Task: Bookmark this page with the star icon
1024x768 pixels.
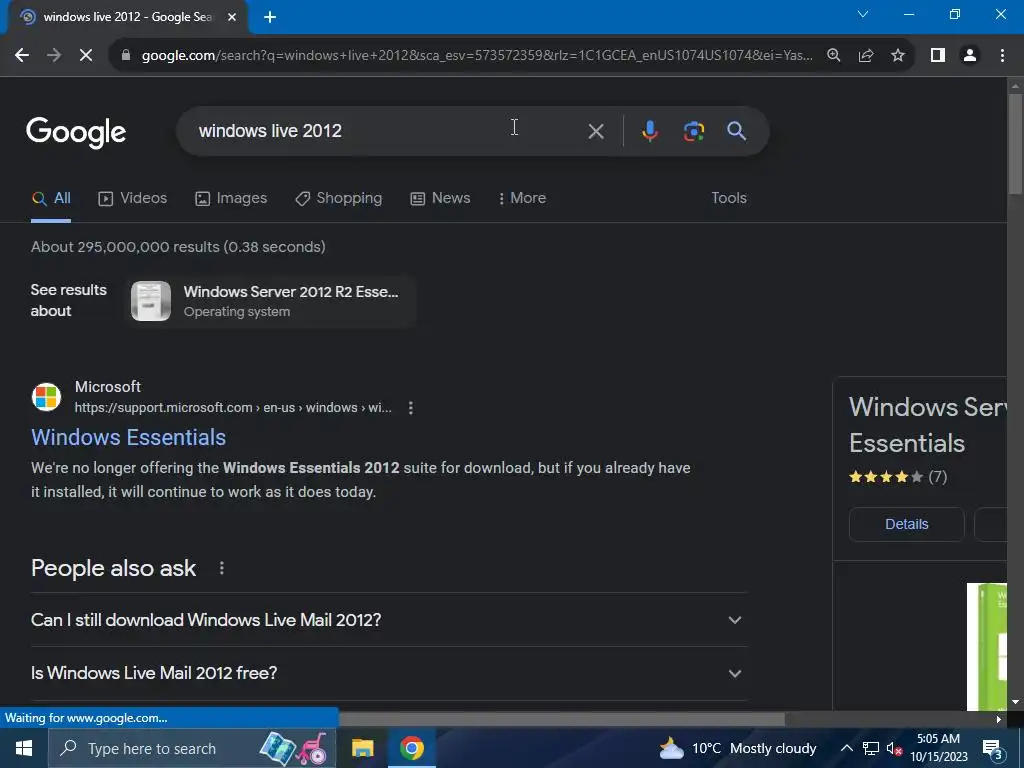Action: 898,56
